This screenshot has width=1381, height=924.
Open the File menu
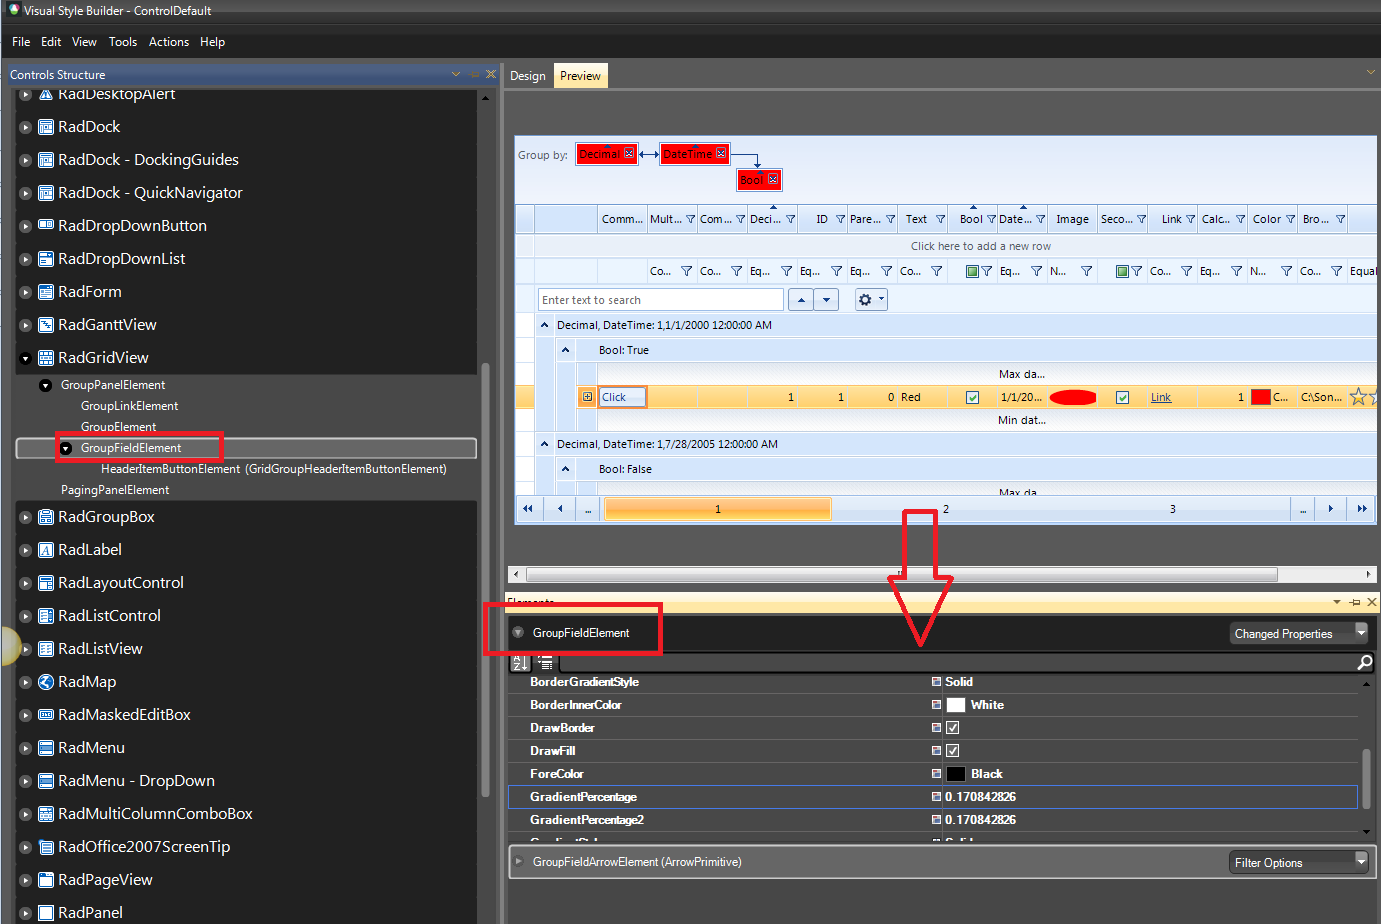(x=21, y=42)
